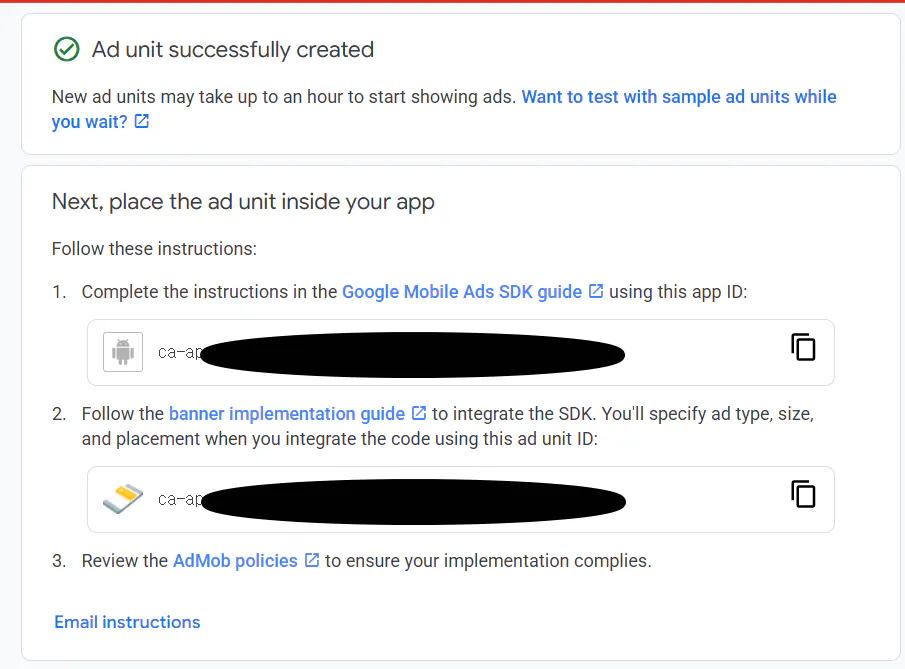The width and height of the screenshot is (905, 669).
Task: Click external-link icon beside SDK guide
Action: [x=596, y=291]
